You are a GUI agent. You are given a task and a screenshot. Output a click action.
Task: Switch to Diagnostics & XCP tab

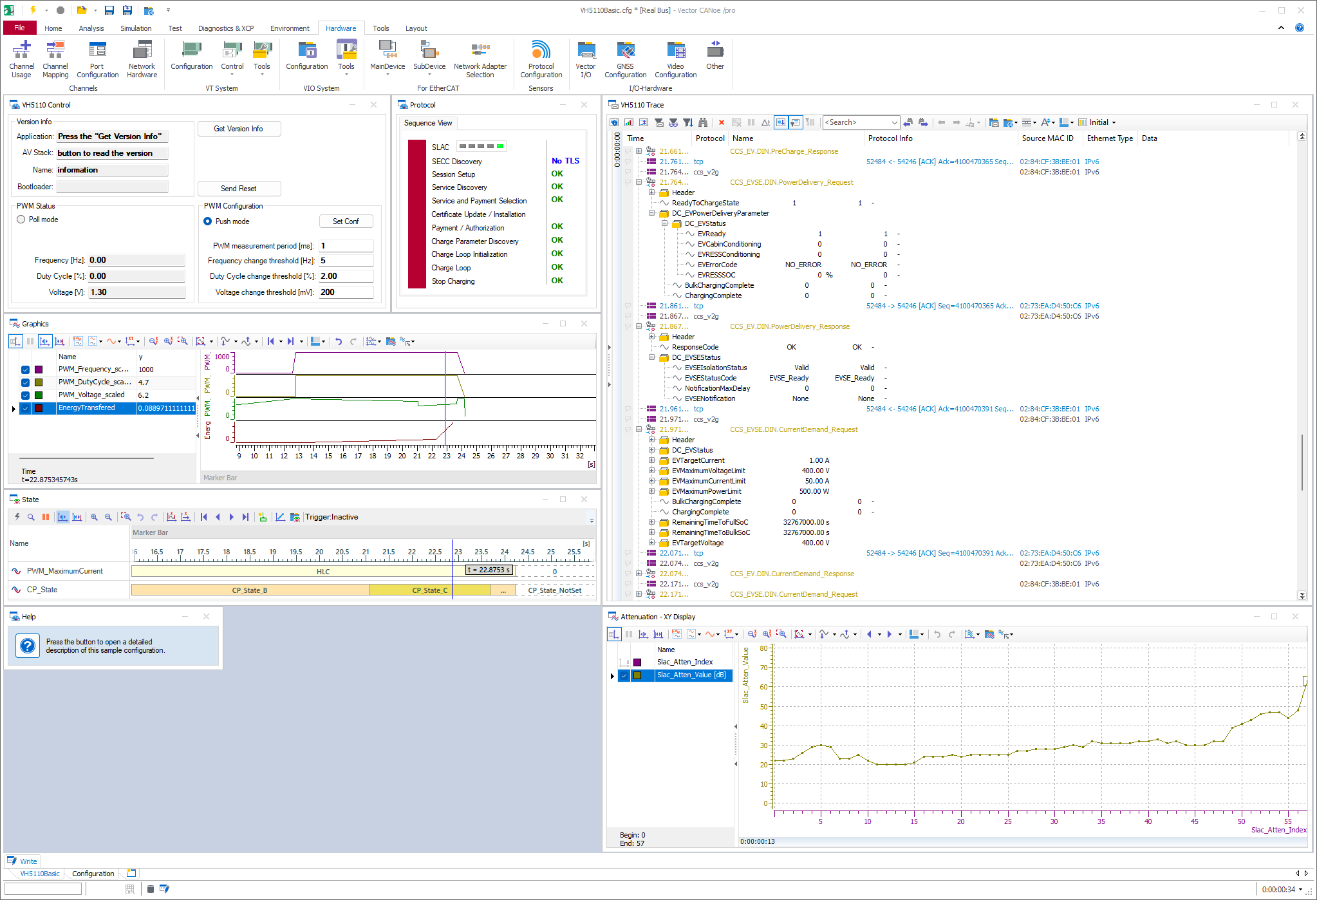[226, 28]
